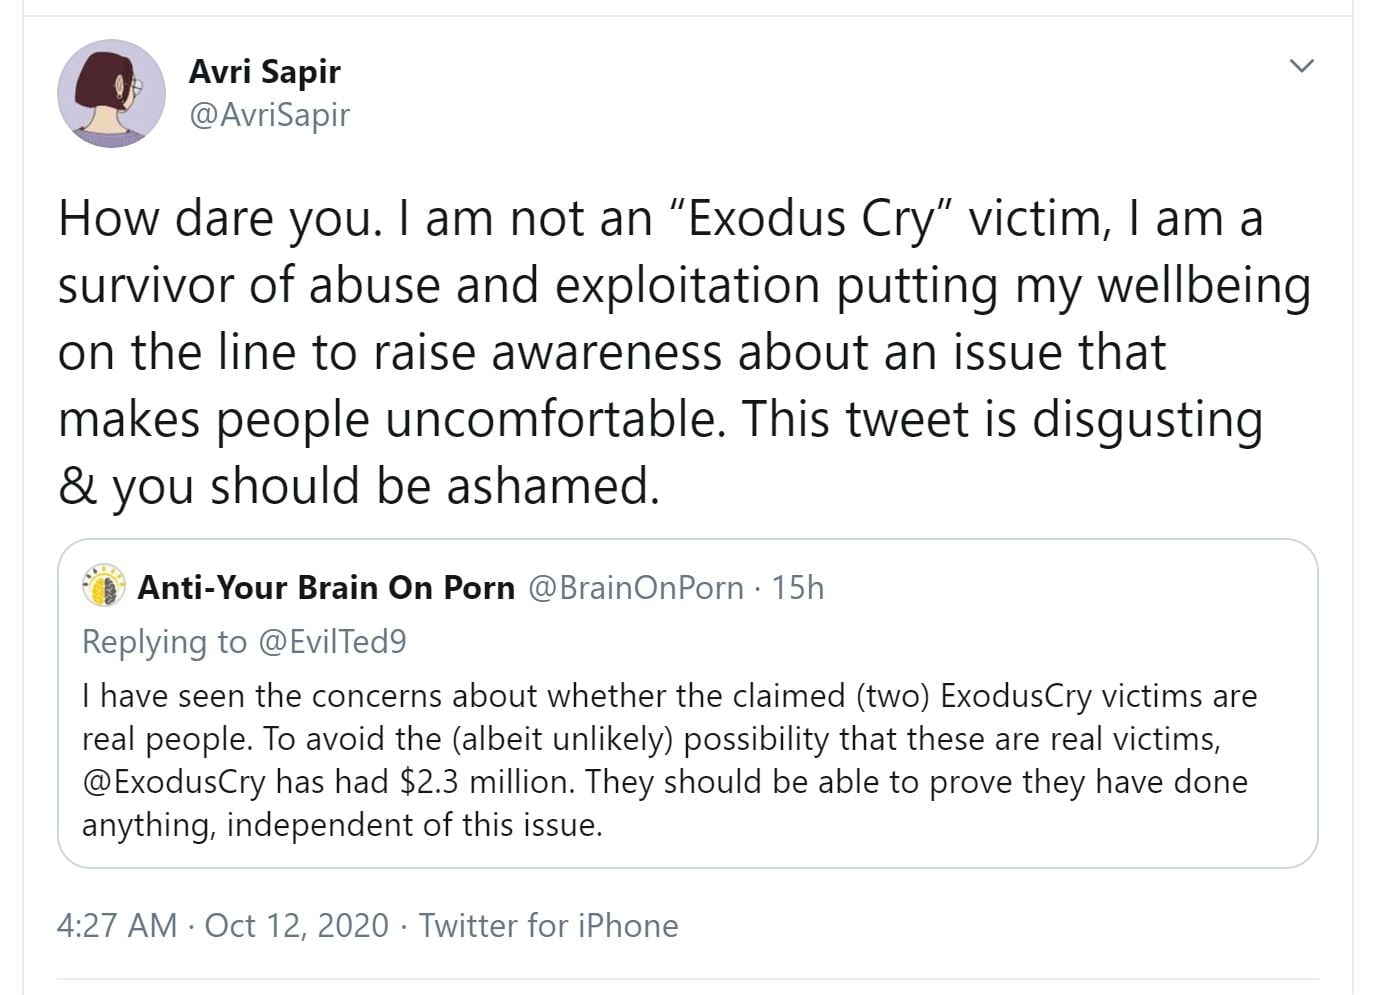Click the Twitter for iPhone source link
Viewport: 1382px width, 995px height.
[548, 925]
